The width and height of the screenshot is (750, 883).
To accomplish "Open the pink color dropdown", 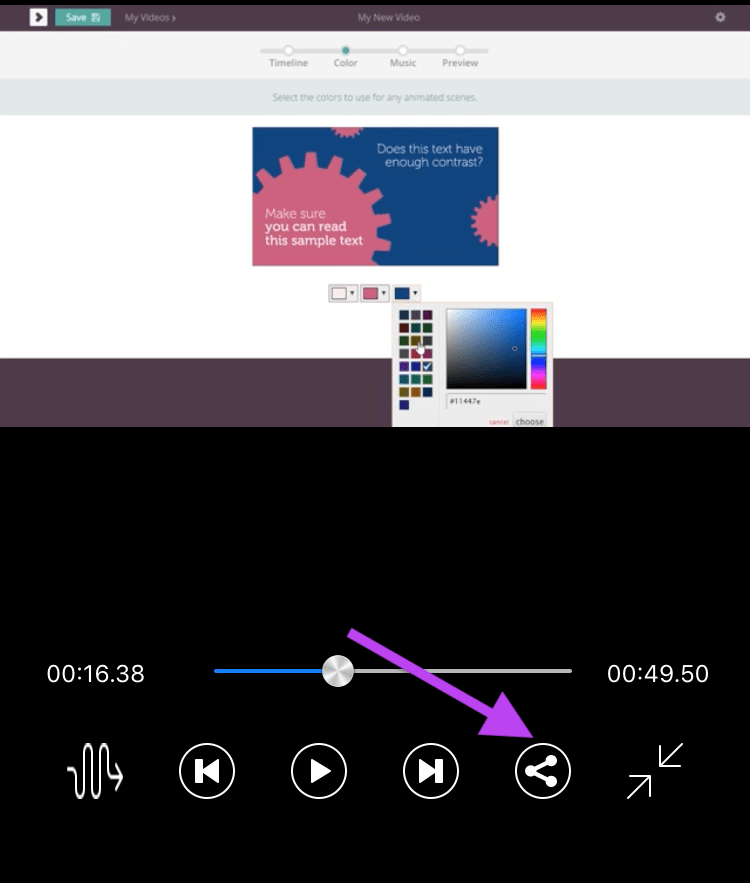I will [374, 293].
